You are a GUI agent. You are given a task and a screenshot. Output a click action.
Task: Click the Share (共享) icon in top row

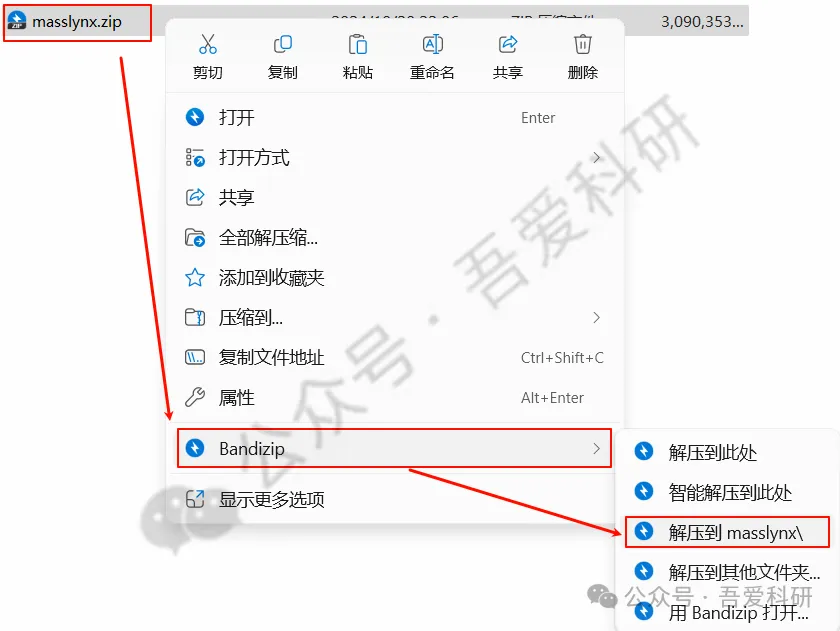pyautogui.click(x=507, y=44)
